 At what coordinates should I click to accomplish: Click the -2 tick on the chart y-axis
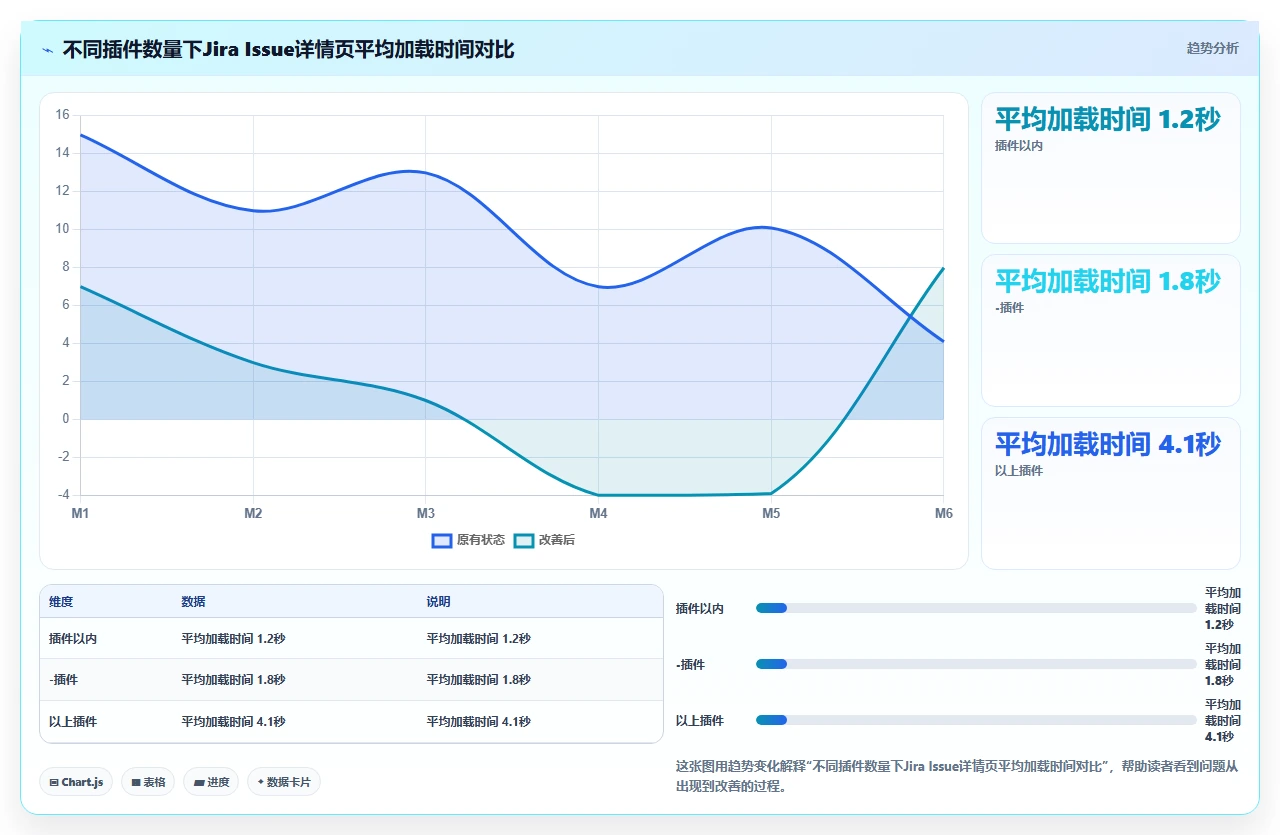tap(64, 457)
